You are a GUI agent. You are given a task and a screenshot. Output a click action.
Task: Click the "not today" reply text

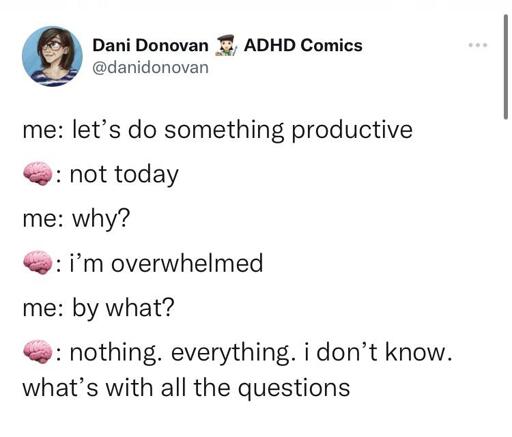(x=124, y=174)
